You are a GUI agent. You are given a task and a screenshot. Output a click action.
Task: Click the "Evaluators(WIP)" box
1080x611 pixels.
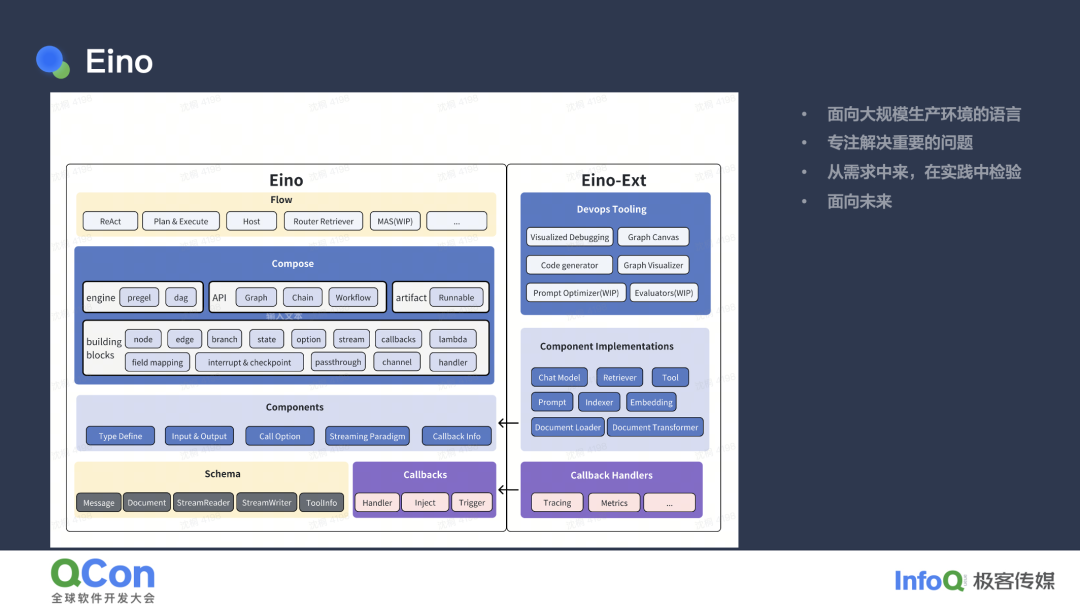pos(664,293)
